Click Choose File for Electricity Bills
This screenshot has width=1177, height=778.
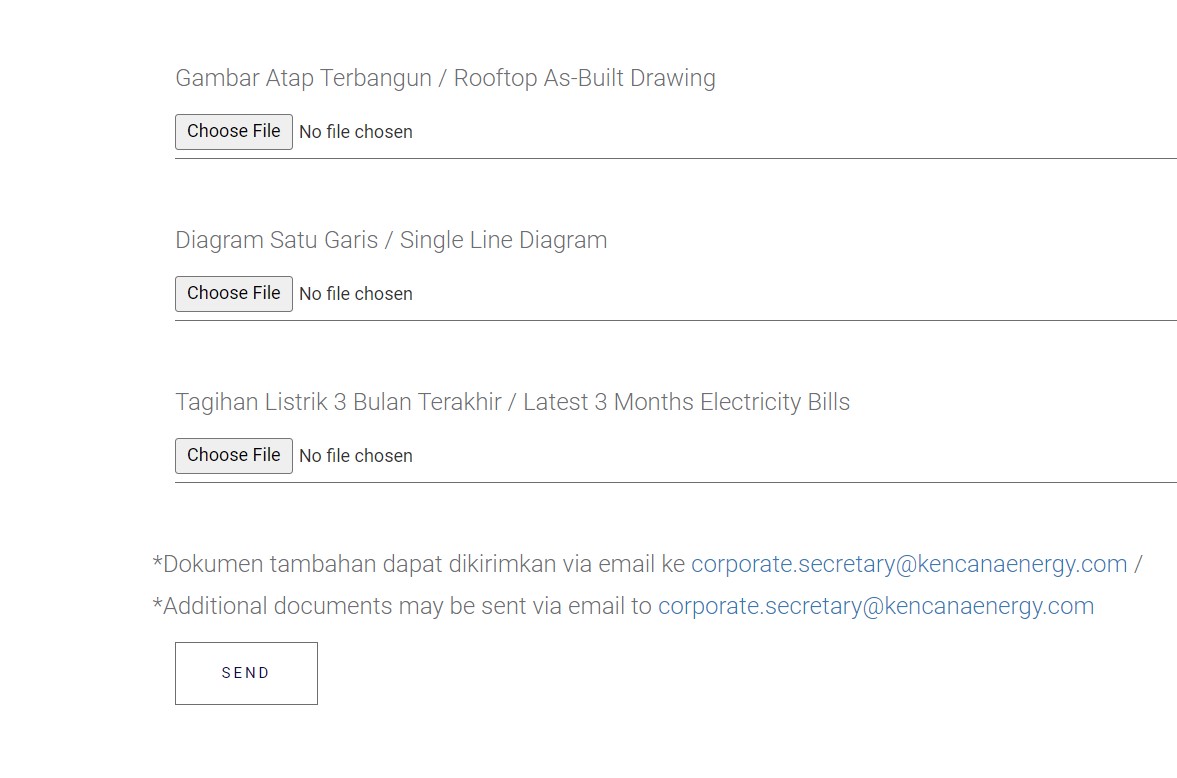234,456
